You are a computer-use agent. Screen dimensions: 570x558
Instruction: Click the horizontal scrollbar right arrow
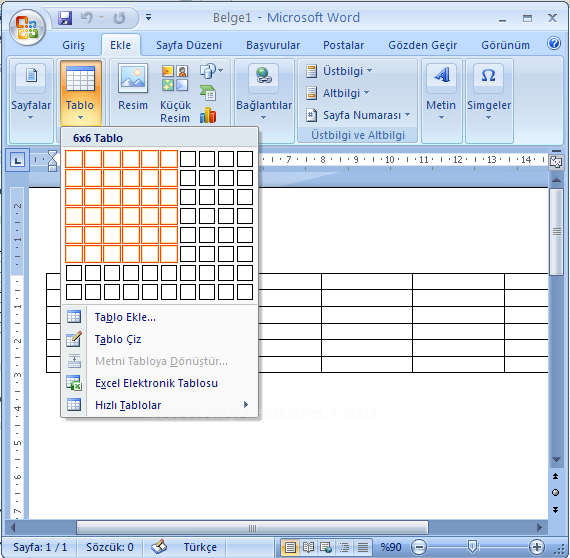pyautogui.click(x=539, y=527)
